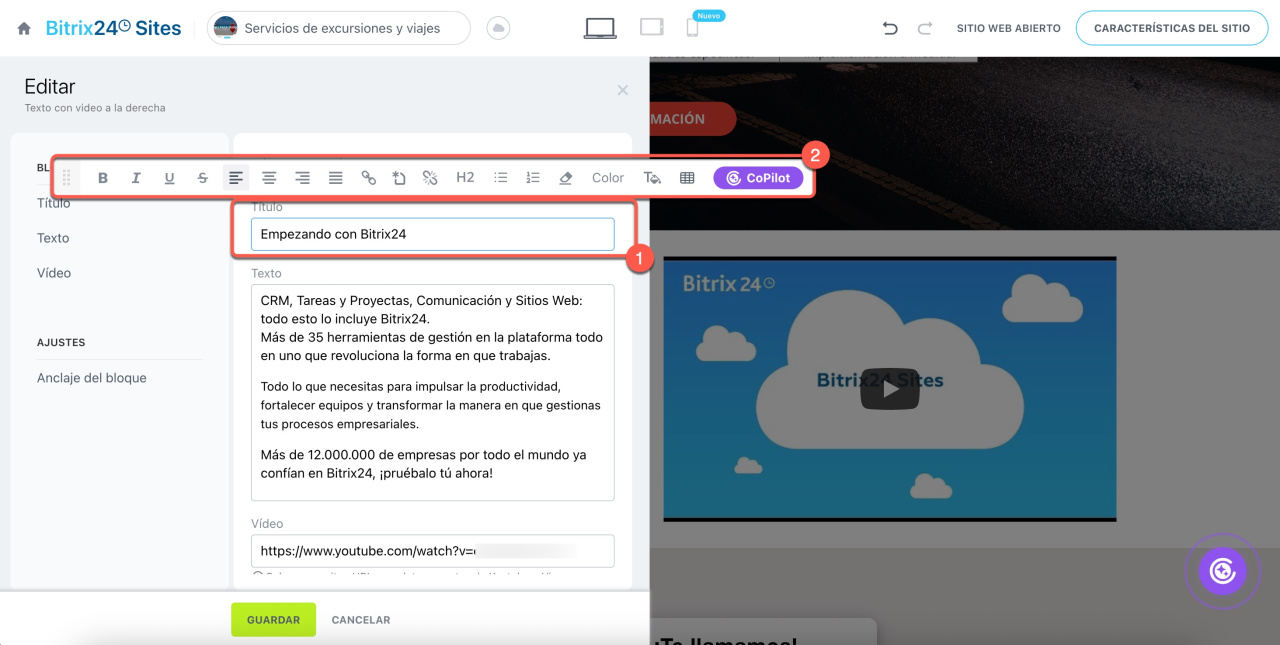Open the H2 heading style dropdown

pyautogui.click(x=465, y=178)
